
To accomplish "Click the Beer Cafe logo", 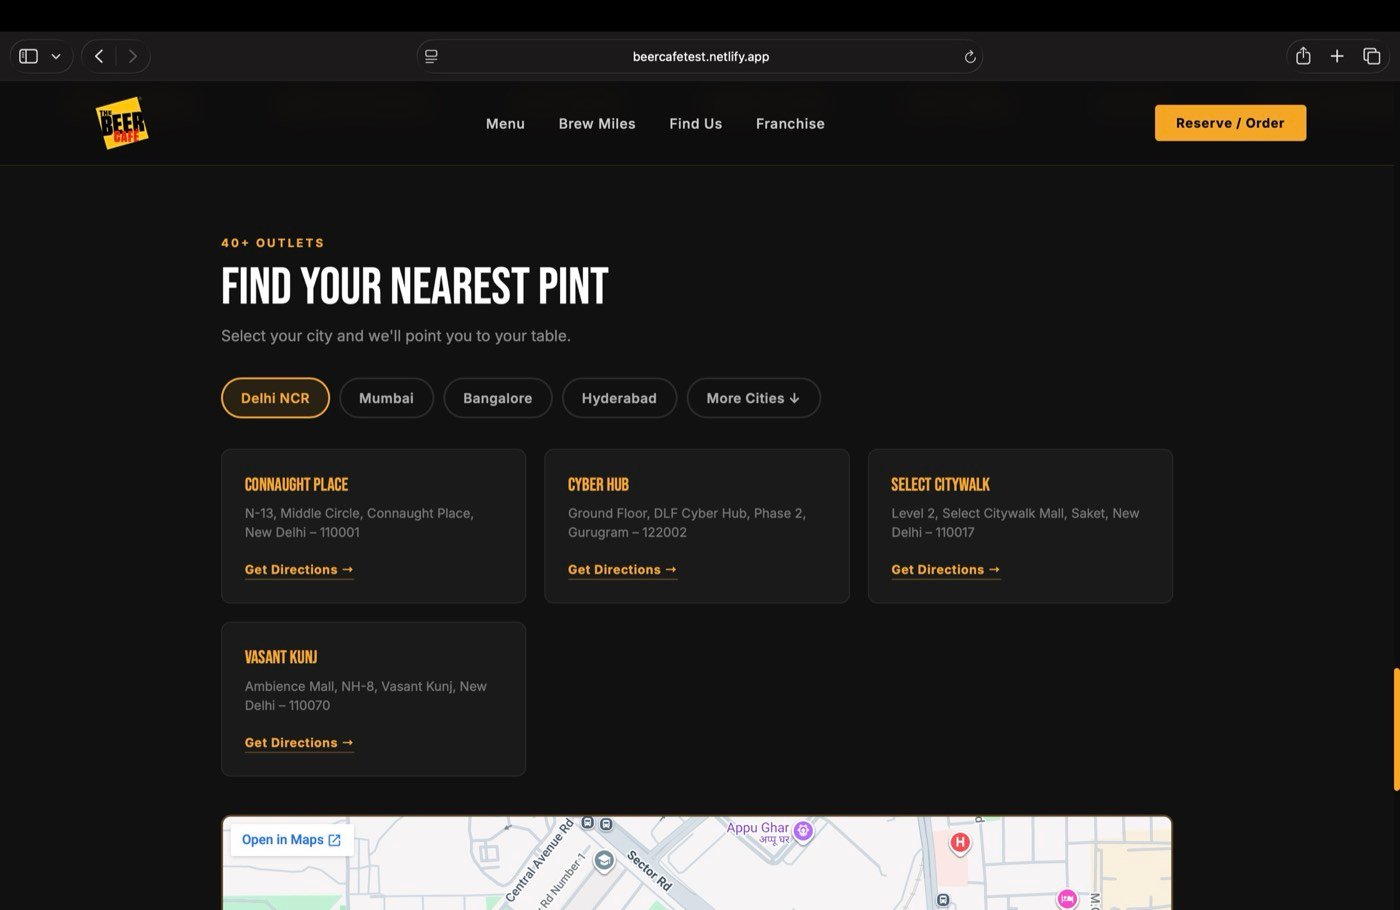I will click(x=122, y=123).
